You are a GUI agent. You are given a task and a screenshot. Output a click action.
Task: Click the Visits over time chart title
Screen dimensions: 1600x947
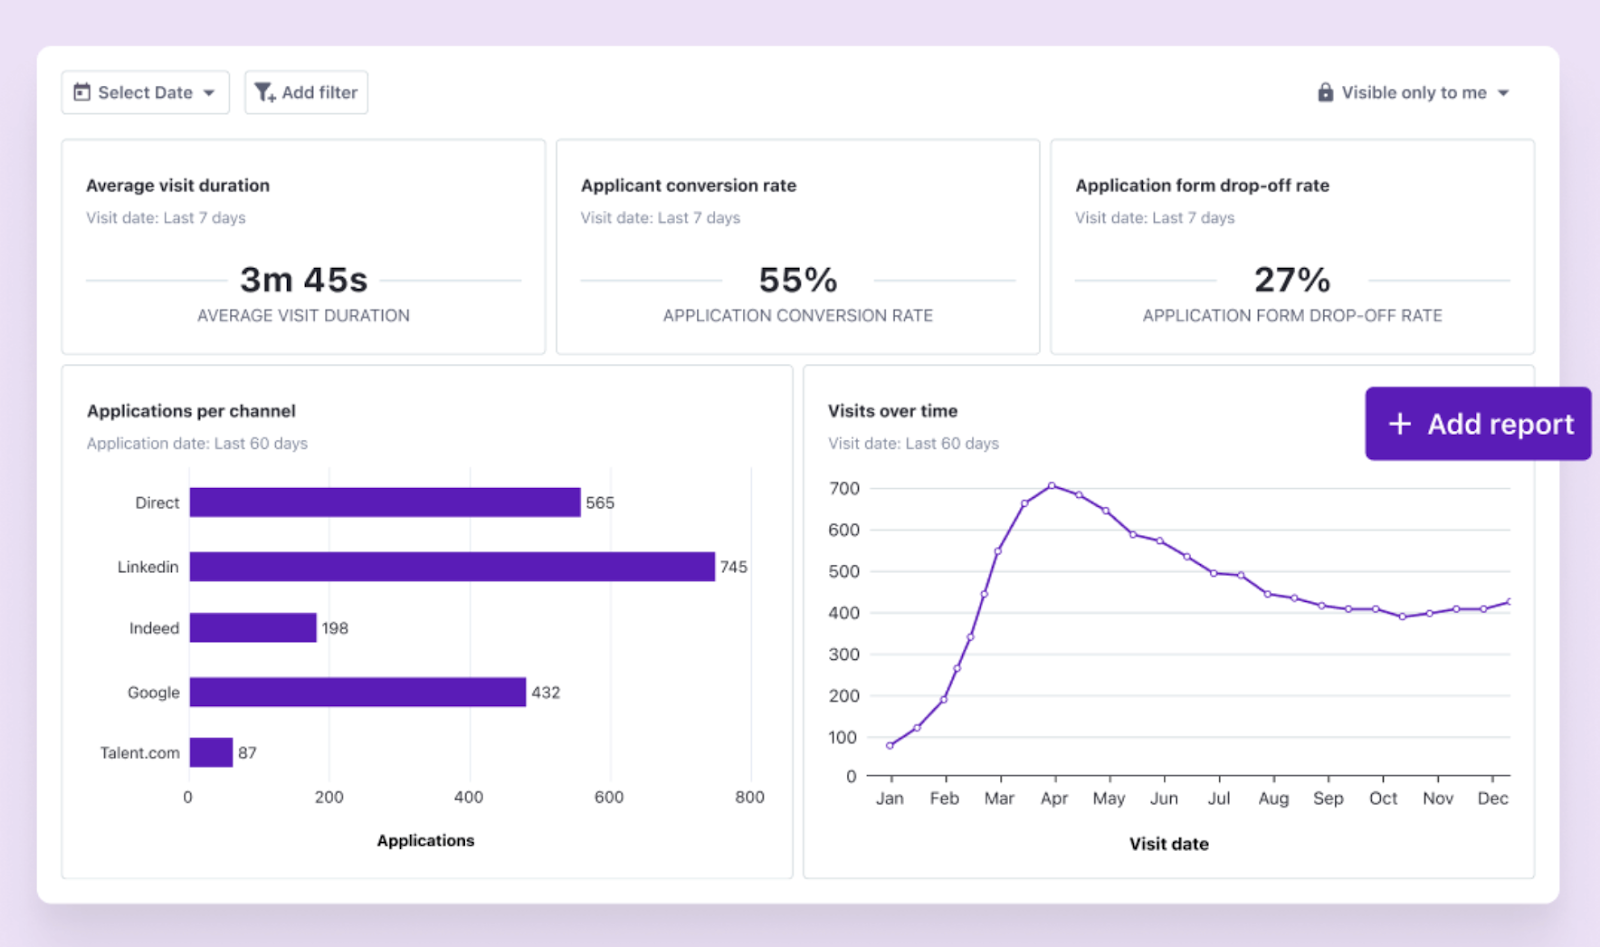892,410
